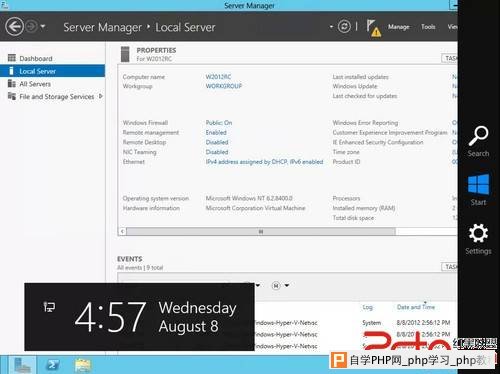This screenshot has height=374, width=500.
Task: Click the Events TASKS dropdown button
Action: pyautogui.click(x=450, y=267)
